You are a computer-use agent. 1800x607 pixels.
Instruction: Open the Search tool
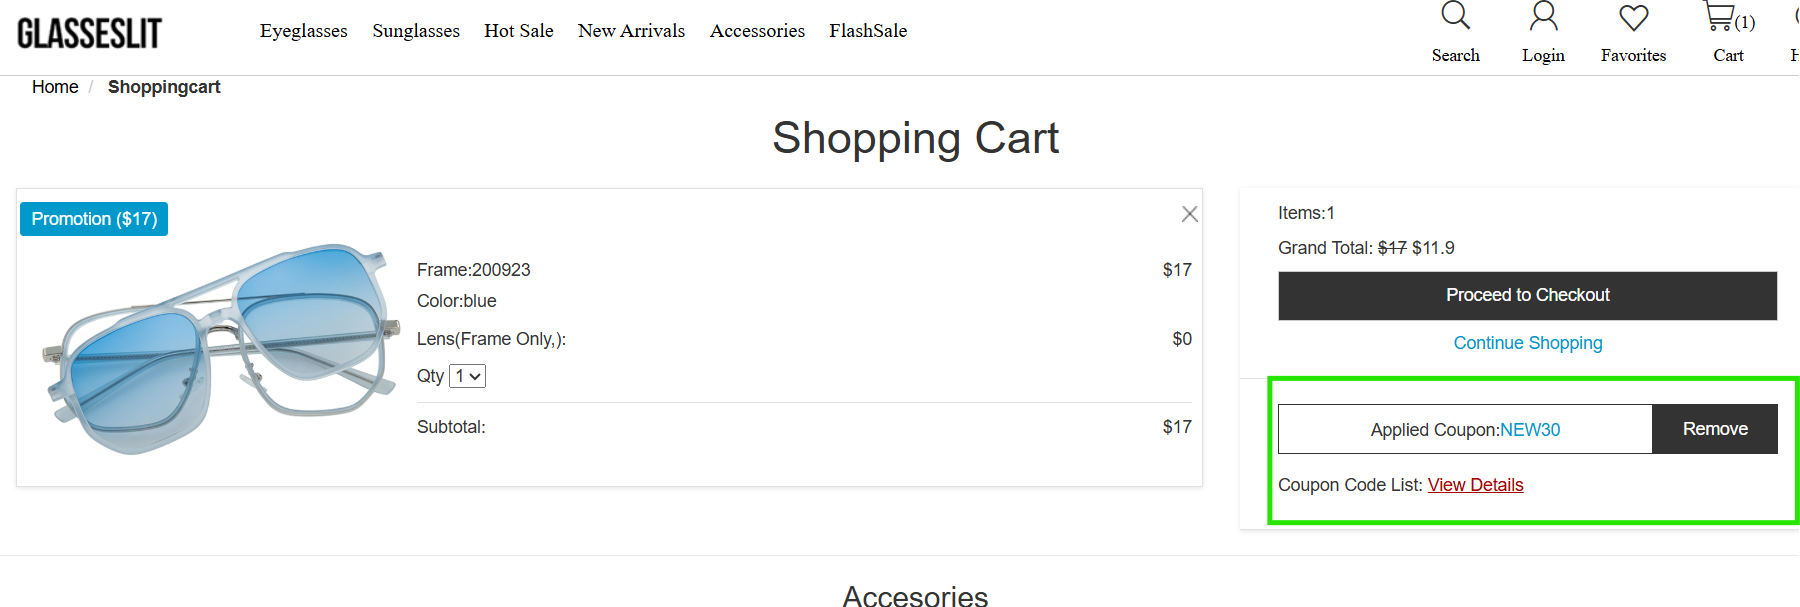[x=1455, y=30]
